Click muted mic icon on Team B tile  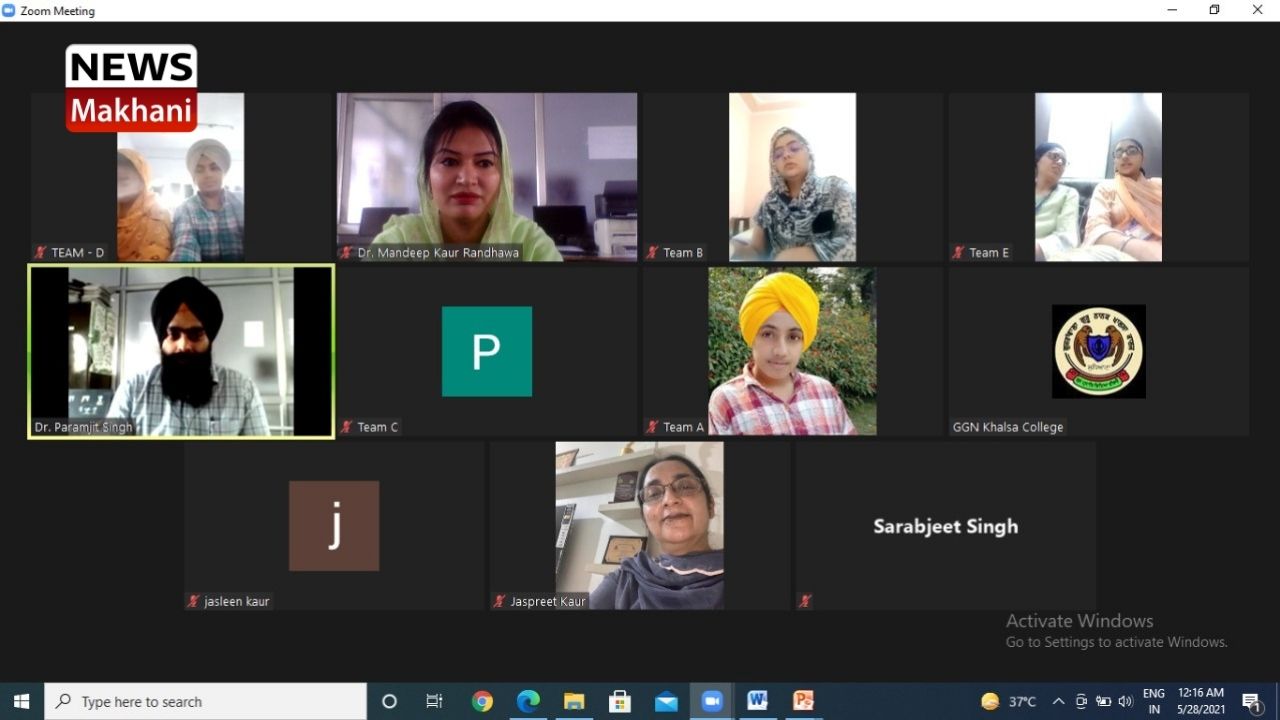pos(653,253)
